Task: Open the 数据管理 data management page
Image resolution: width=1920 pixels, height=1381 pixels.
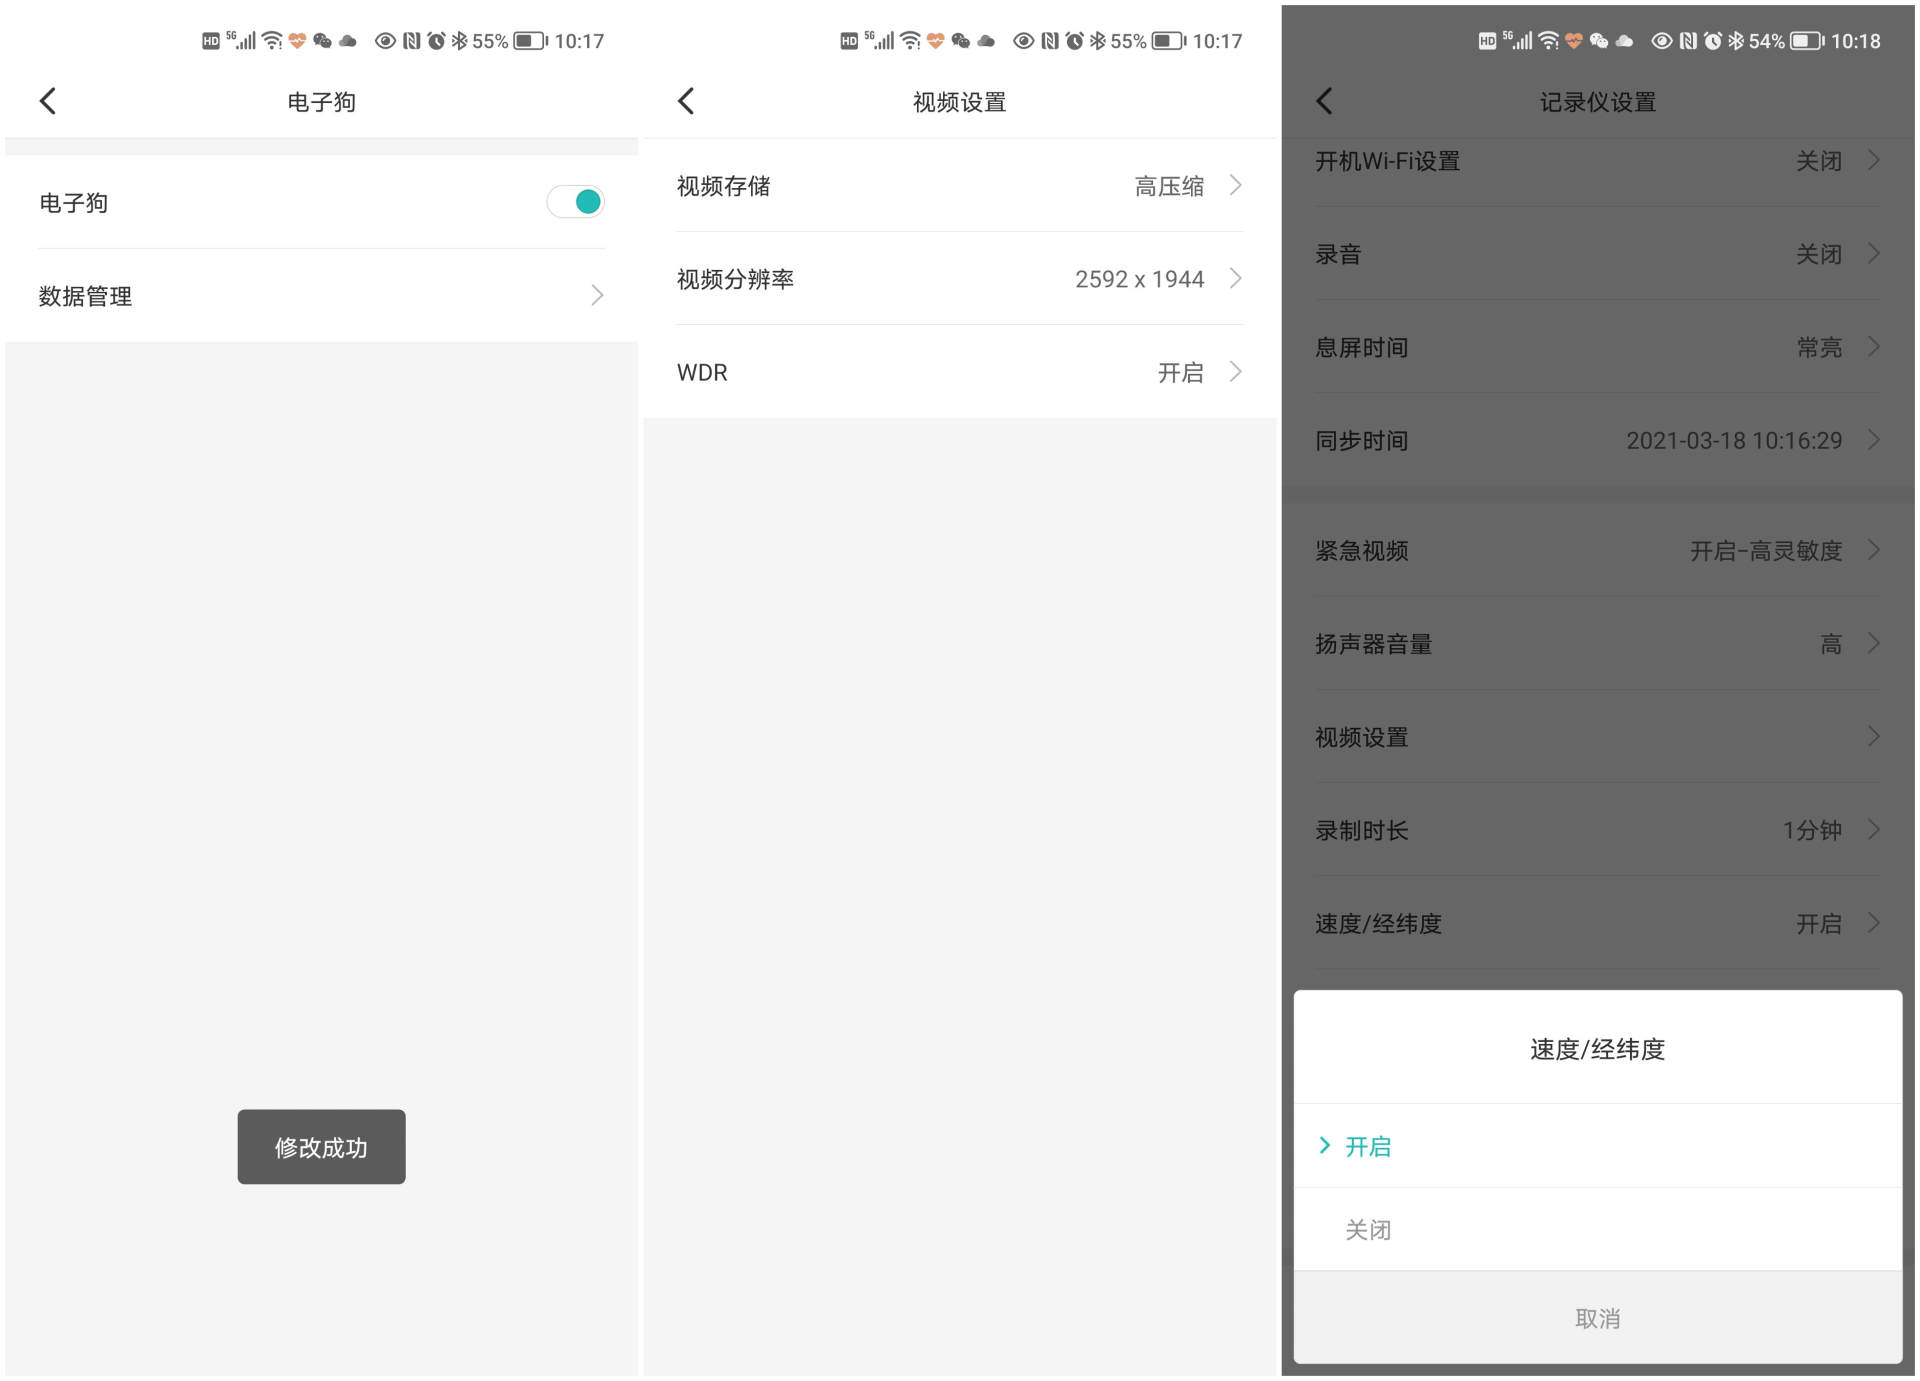Action: coord(320,296)
